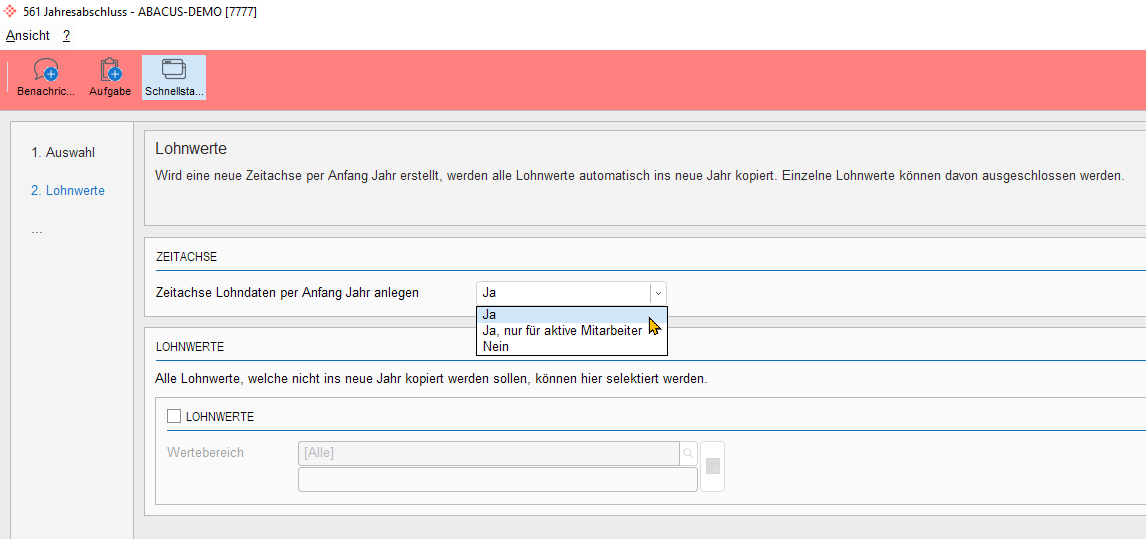Click the ZEITACHSE section header
The image size is (1146, 539).
click(187, 257)
